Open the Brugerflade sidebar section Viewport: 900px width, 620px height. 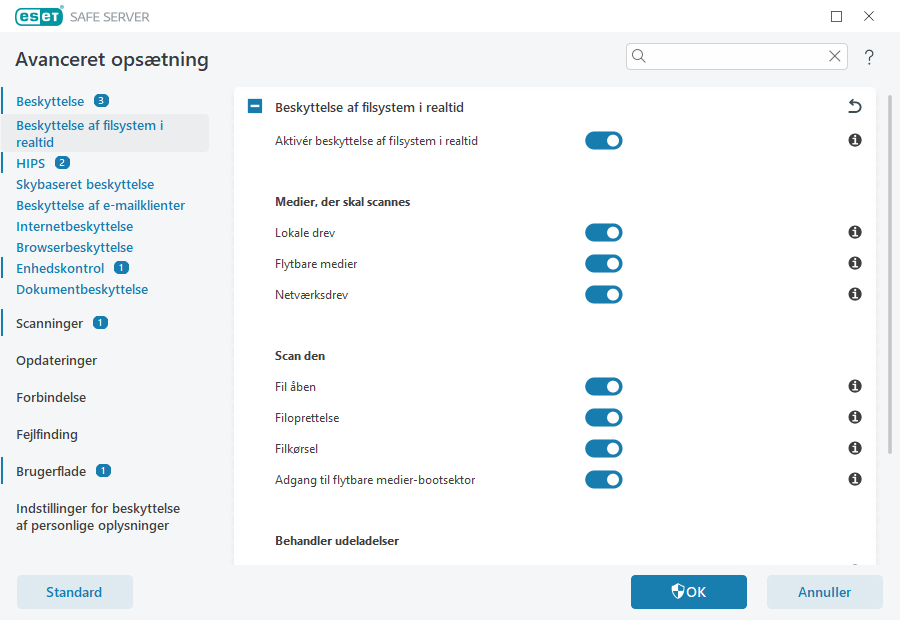click(51, 471)
